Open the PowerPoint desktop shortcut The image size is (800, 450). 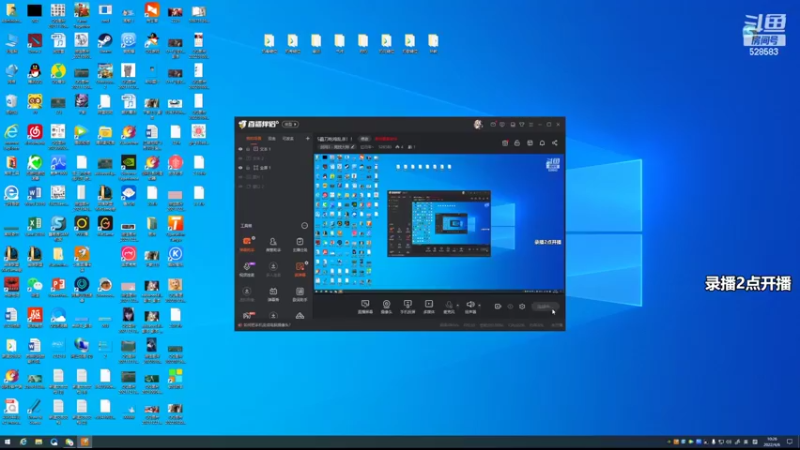pyautogui.click(x=58, y=287)
